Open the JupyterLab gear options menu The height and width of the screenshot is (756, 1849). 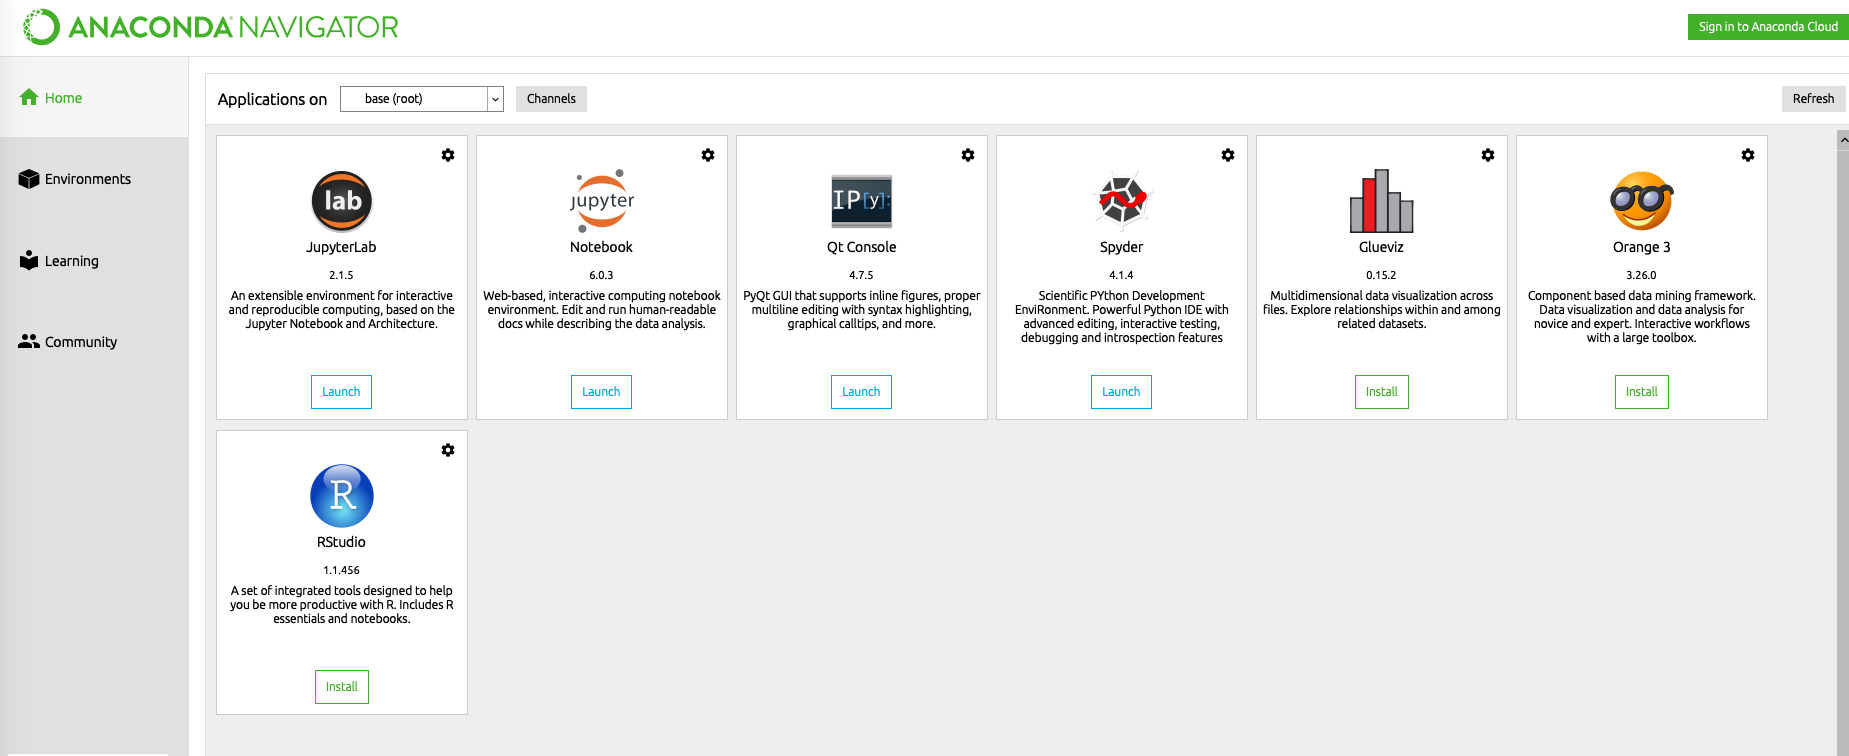click(x=448, y=155)
